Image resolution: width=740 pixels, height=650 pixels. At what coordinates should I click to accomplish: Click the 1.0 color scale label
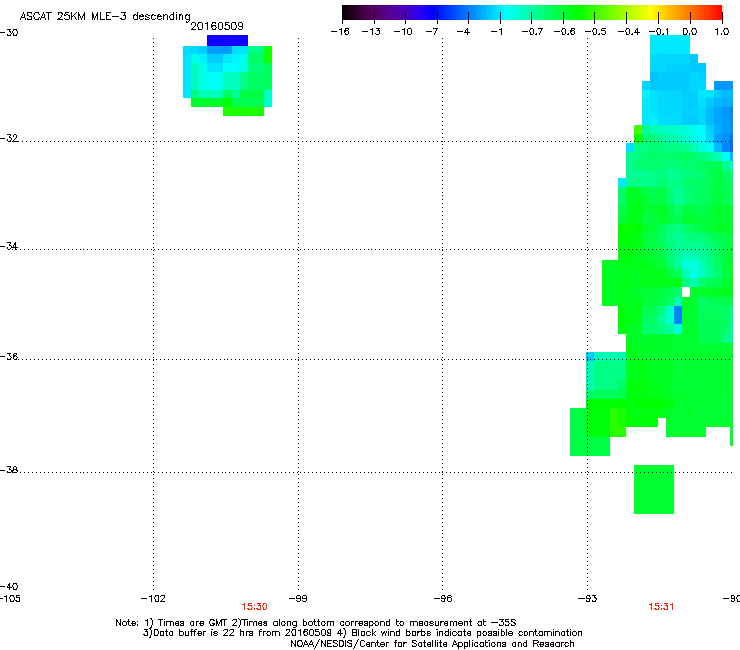[x=722, y=32]
